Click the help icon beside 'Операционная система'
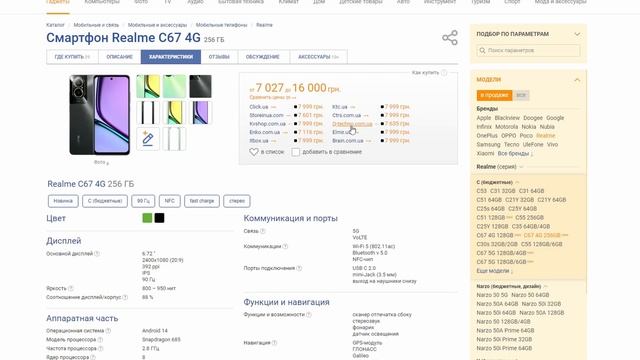Screen dimensions: 640x360 [108, 331]
